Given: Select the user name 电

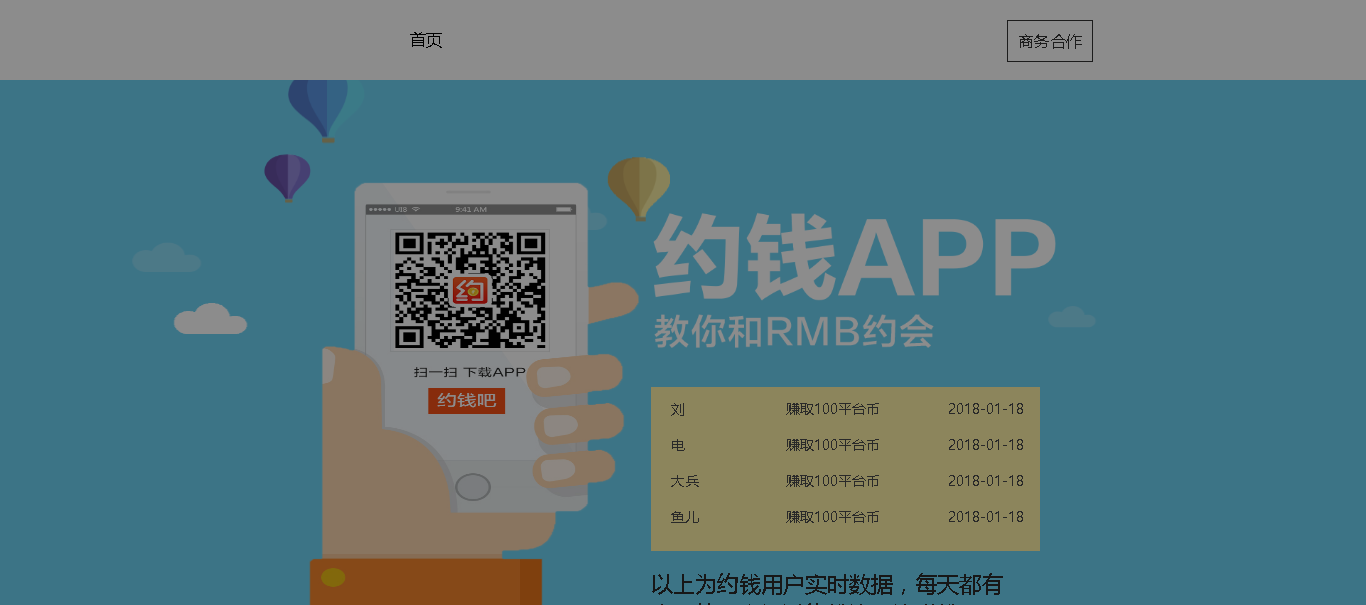Looking at the screenshot, I should (x=678, y=445).
